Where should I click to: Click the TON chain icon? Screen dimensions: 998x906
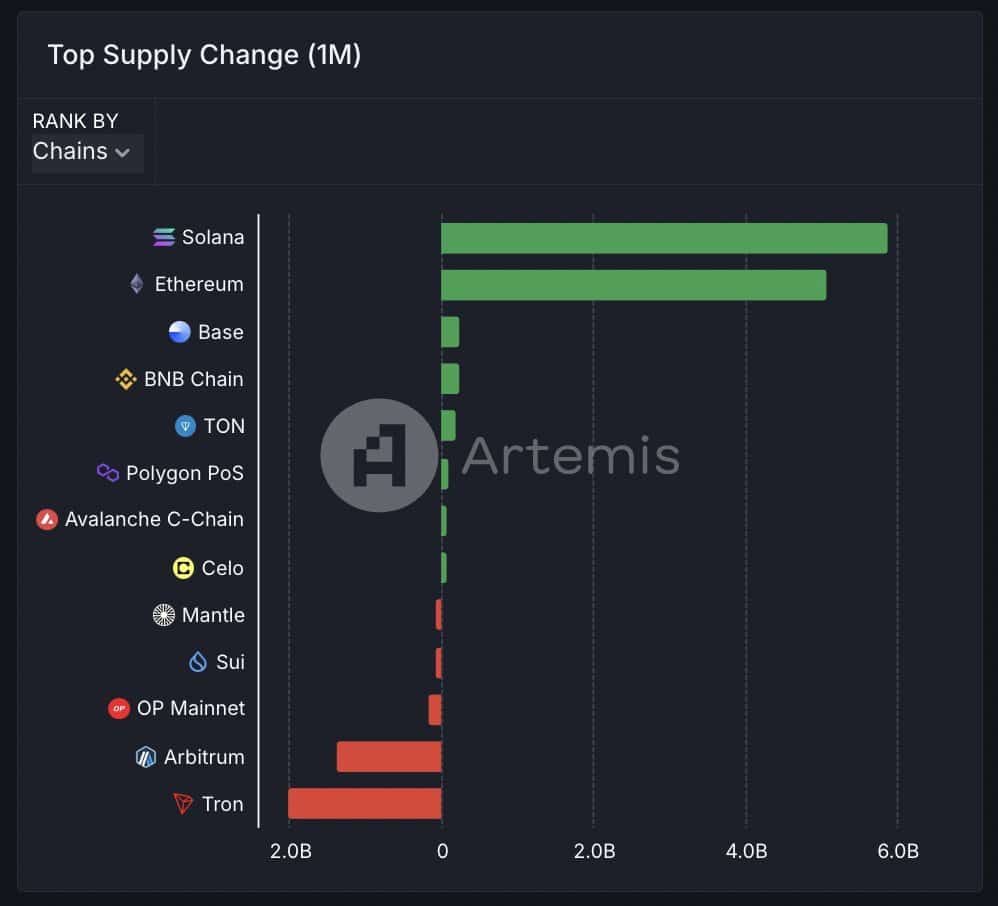coord(185,426)
